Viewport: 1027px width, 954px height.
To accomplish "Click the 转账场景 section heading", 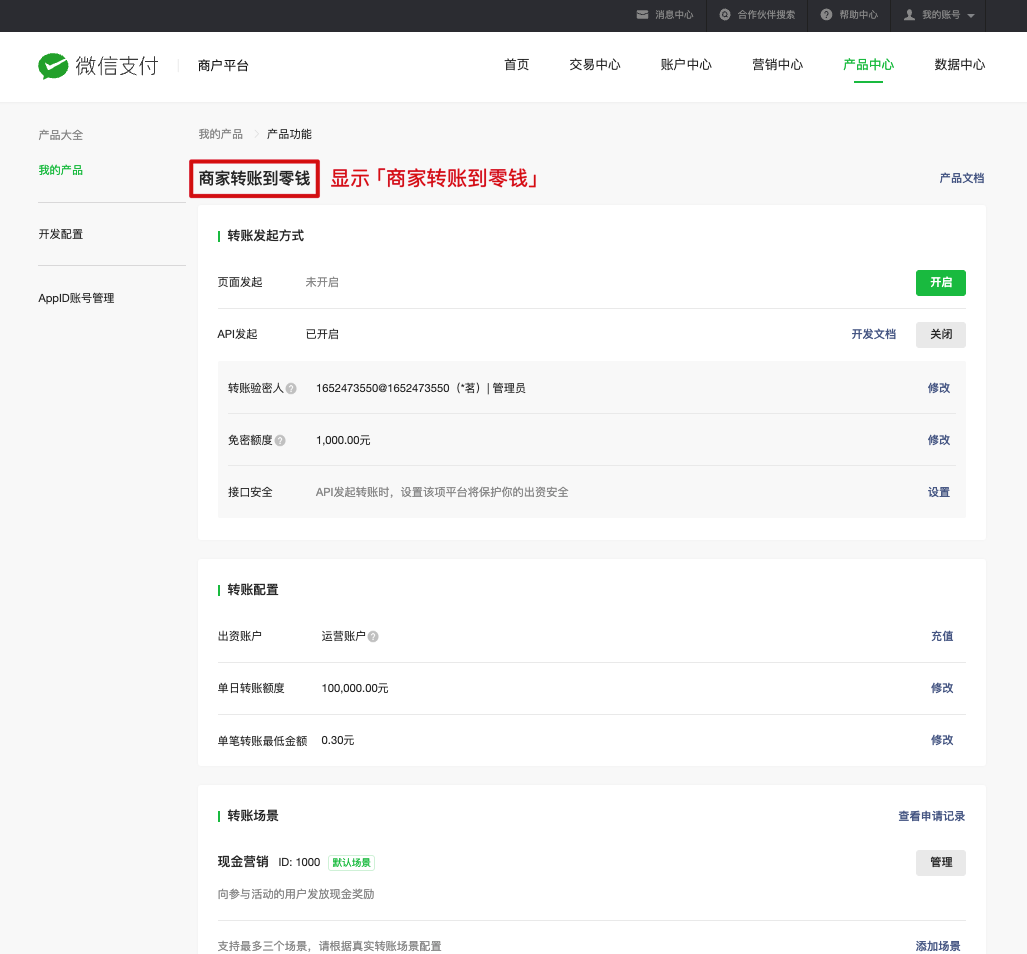I will pyautogui.click(x=253, y=816).
